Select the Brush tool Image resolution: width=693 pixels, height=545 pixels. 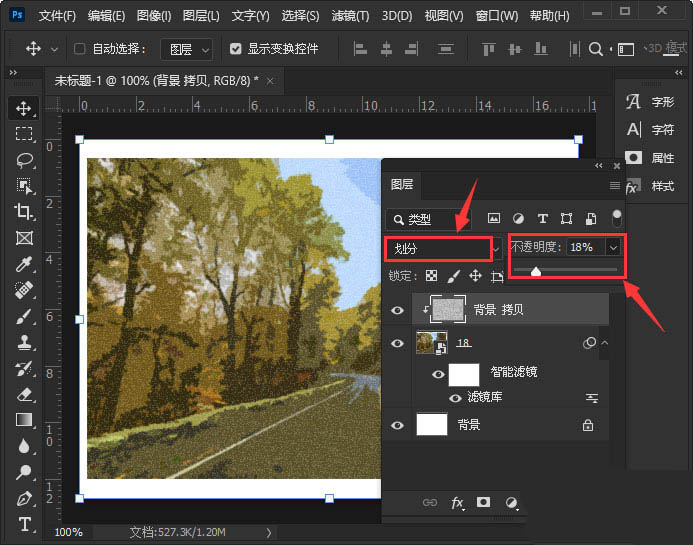tap(24, 316)
